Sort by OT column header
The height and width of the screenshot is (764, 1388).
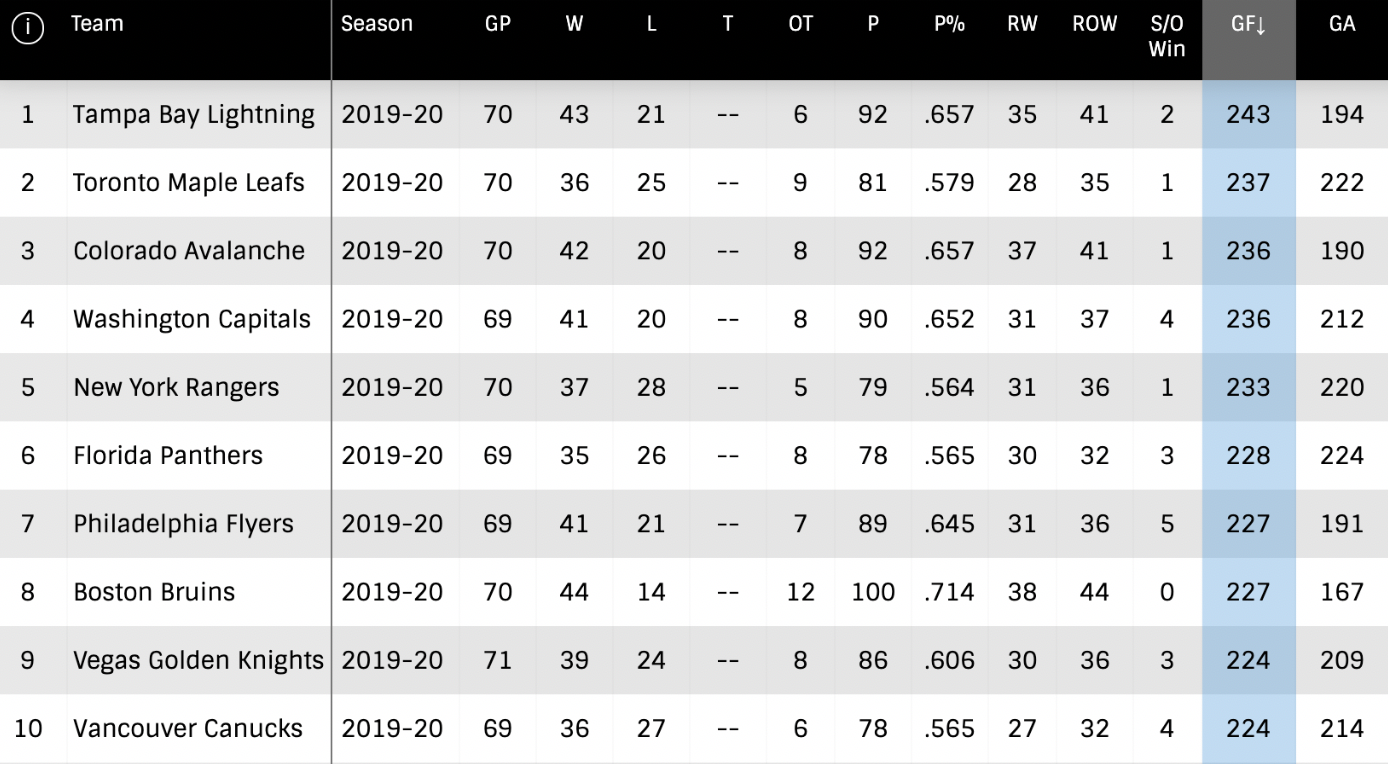tap(800, 26)
